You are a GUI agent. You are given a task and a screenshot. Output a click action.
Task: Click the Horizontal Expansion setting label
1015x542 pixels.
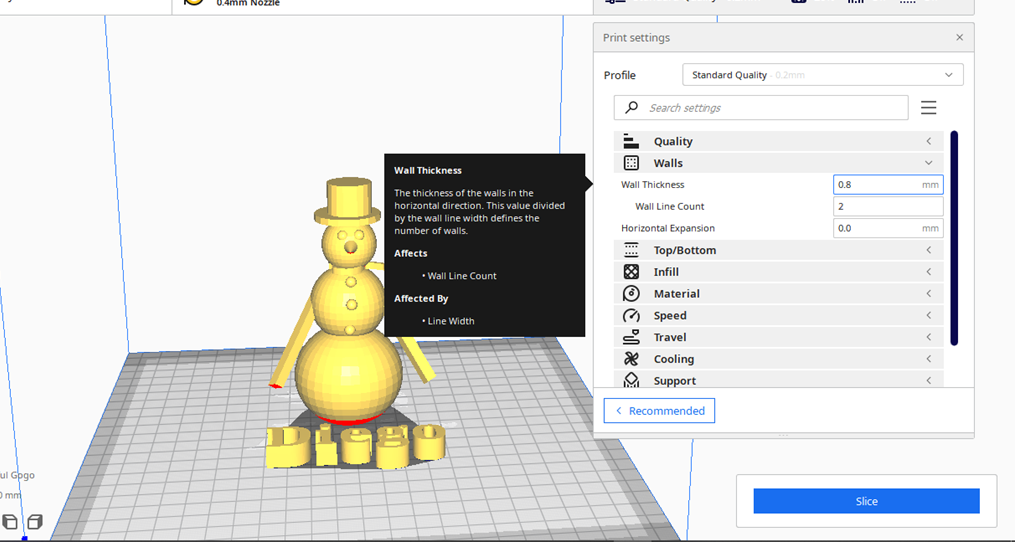668,228
